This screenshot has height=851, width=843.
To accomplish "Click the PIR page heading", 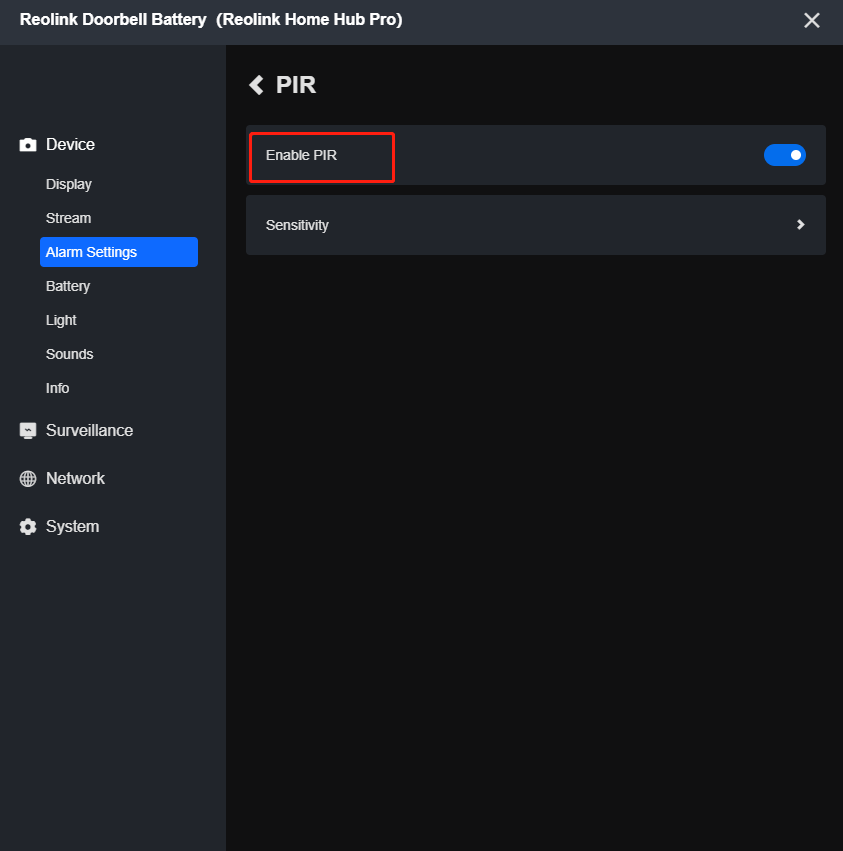I will coord(296,85).
